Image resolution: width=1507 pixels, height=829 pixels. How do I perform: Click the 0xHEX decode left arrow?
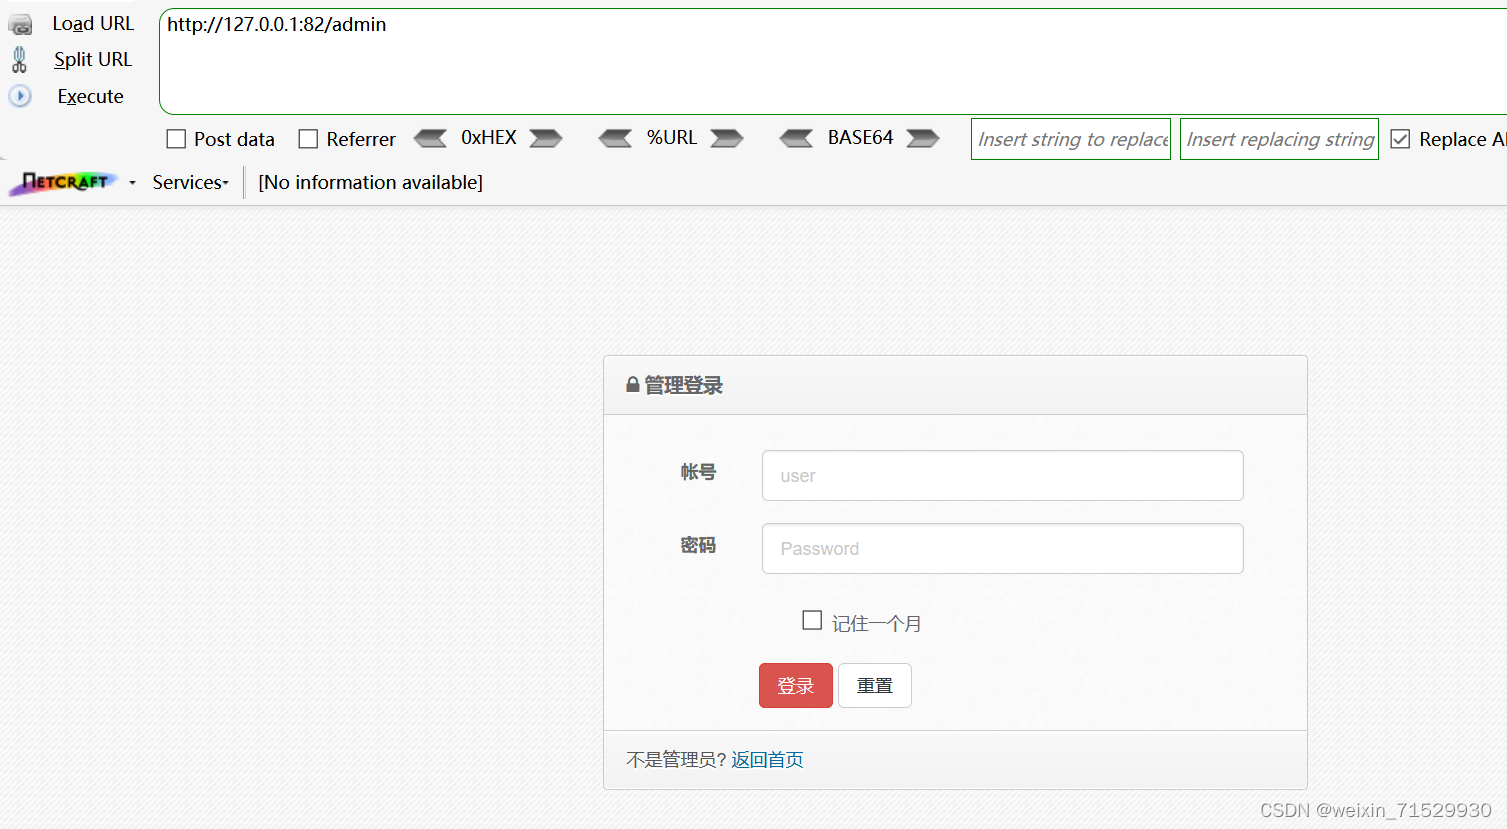click(x=430, y=138)
